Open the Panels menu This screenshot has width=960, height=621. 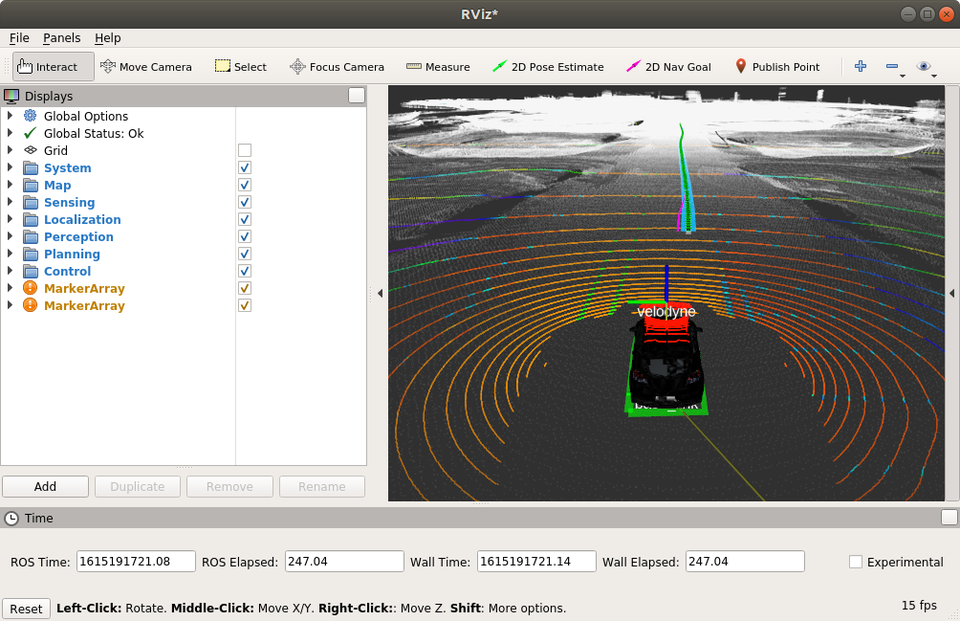pyautogui.click(x=62, y=38)
